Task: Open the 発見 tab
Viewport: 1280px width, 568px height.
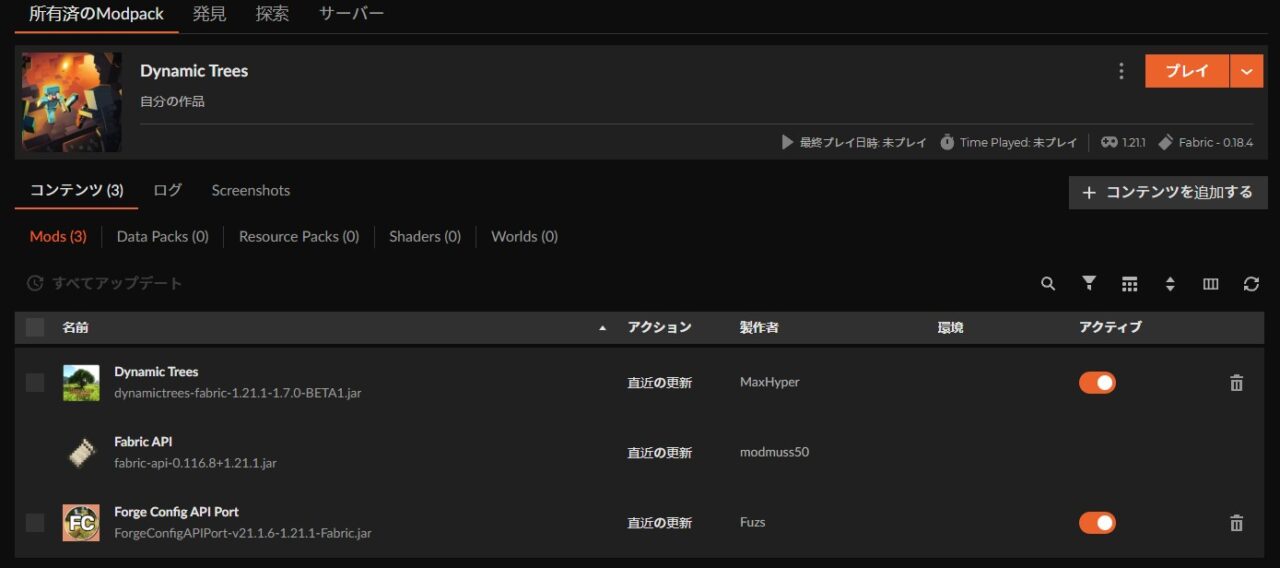Action: 210,14
